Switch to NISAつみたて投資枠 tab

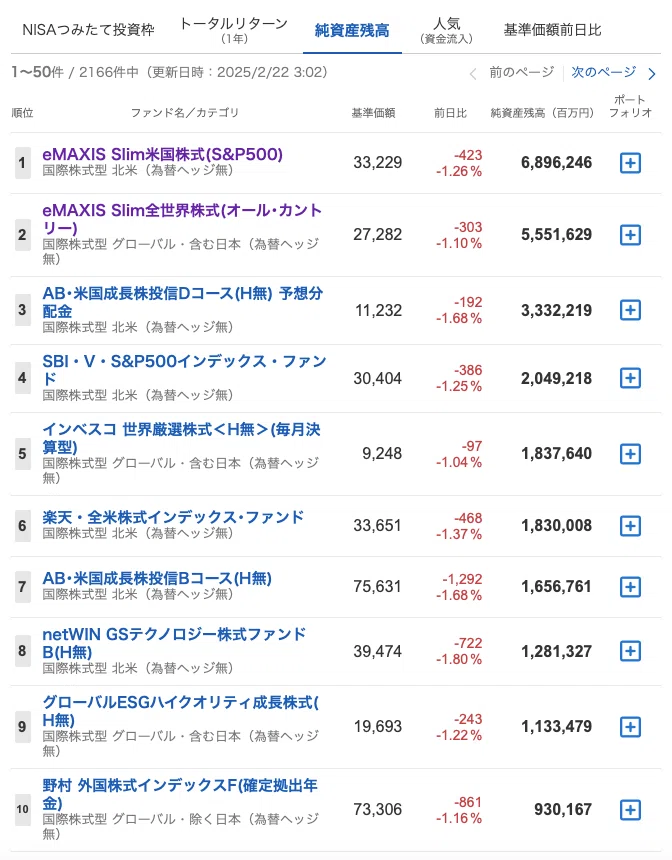88,30
